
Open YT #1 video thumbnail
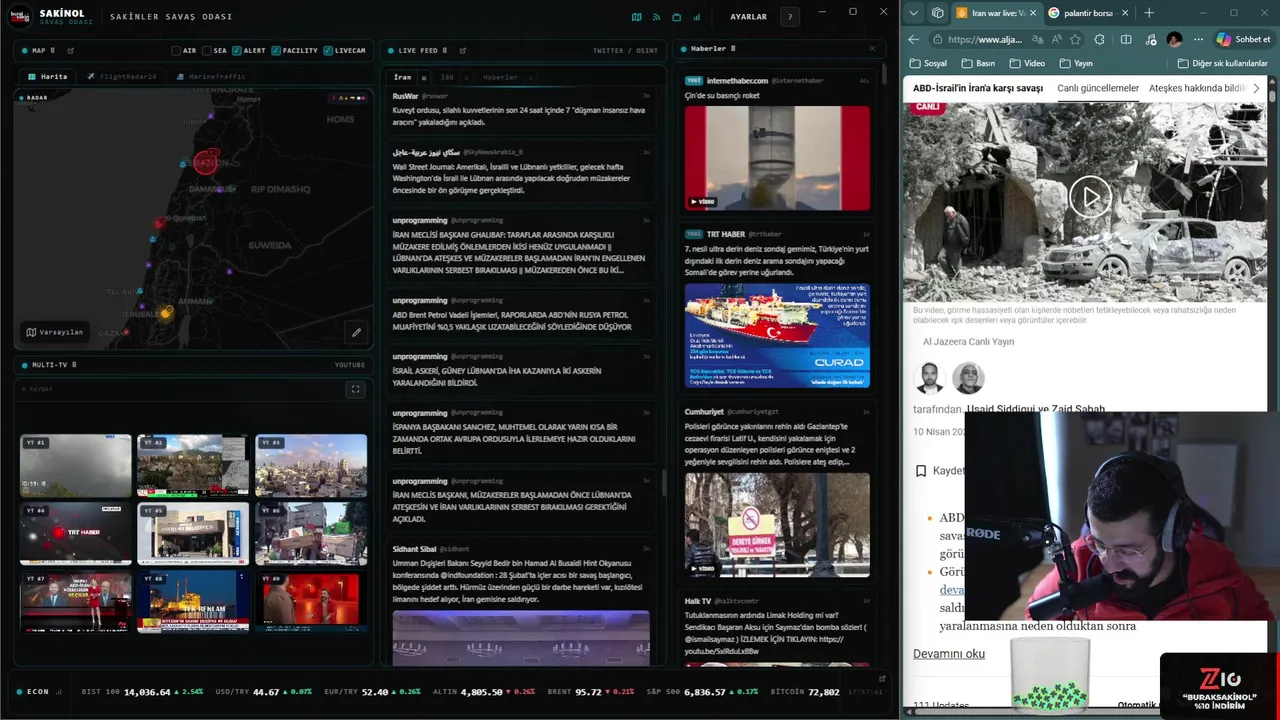click(x=76, y=465)
